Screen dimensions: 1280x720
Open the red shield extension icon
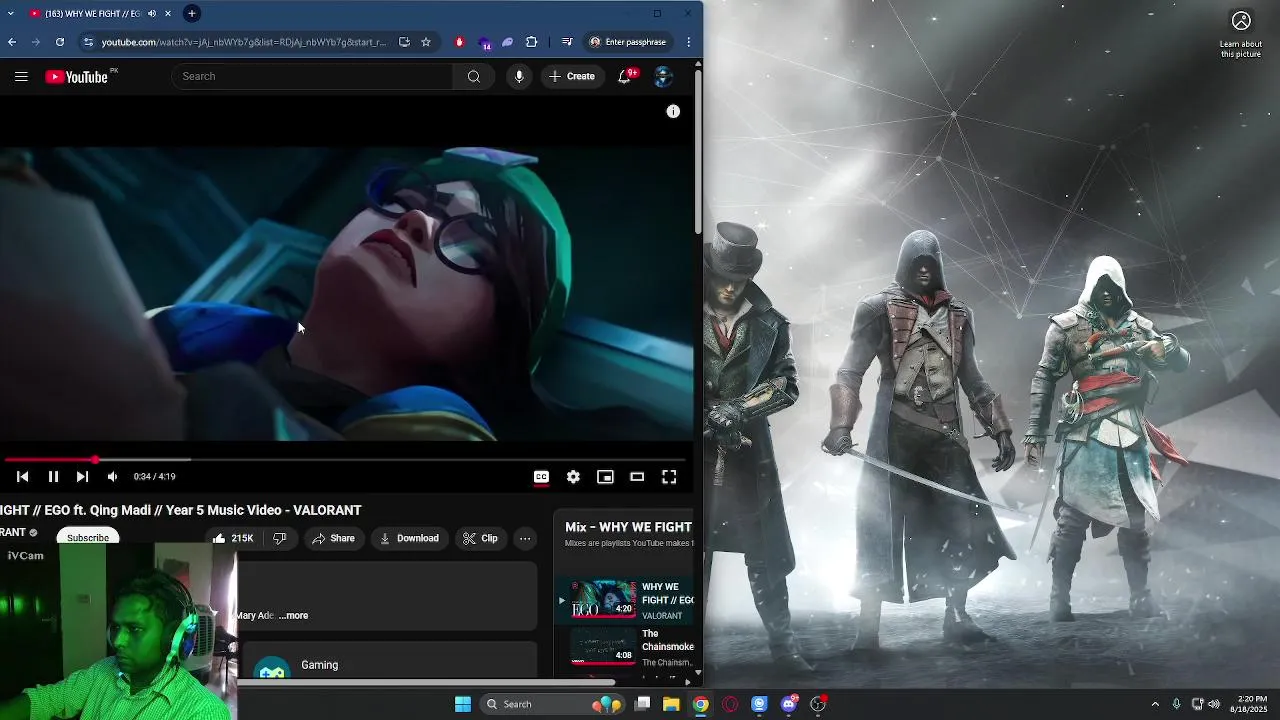tap(459, 42)
